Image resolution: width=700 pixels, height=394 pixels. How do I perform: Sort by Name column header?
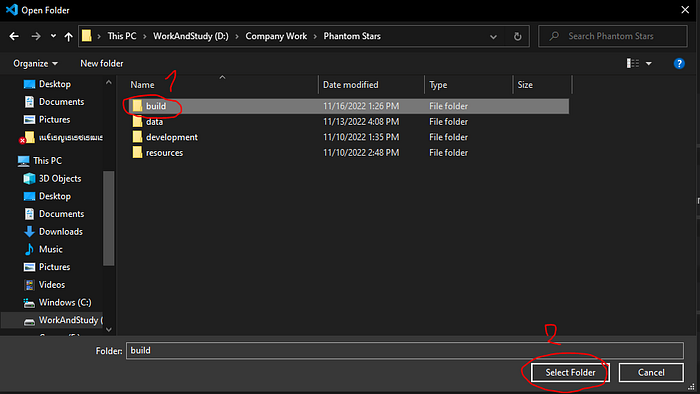(142, 85)
